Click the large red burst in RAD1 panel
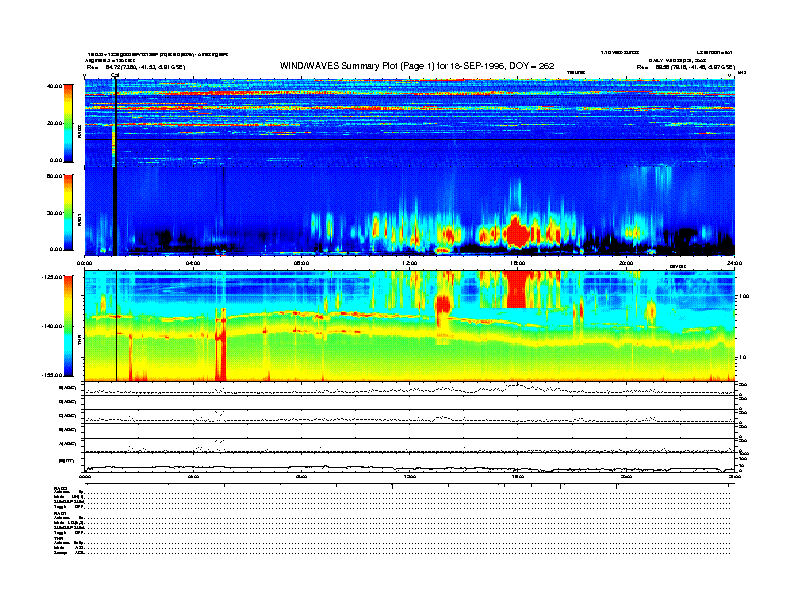This screenshot has width=792, height=612. [x=517, y=231]
